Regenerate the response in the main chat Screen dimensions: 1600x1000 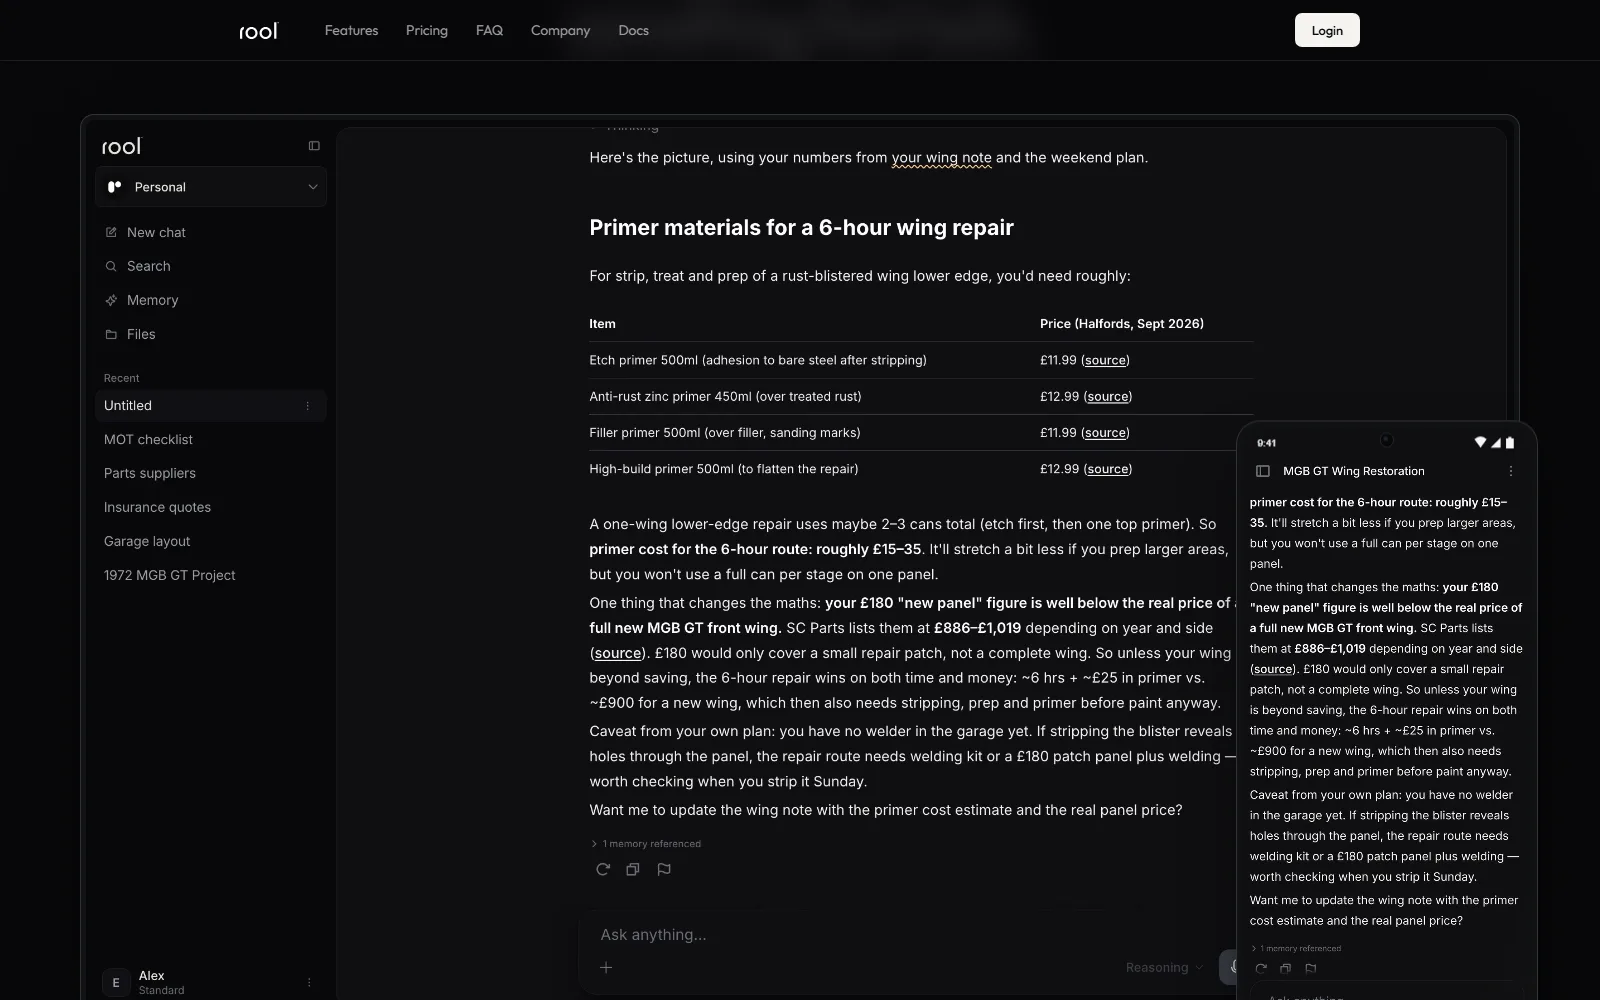(x=603, y=869)
